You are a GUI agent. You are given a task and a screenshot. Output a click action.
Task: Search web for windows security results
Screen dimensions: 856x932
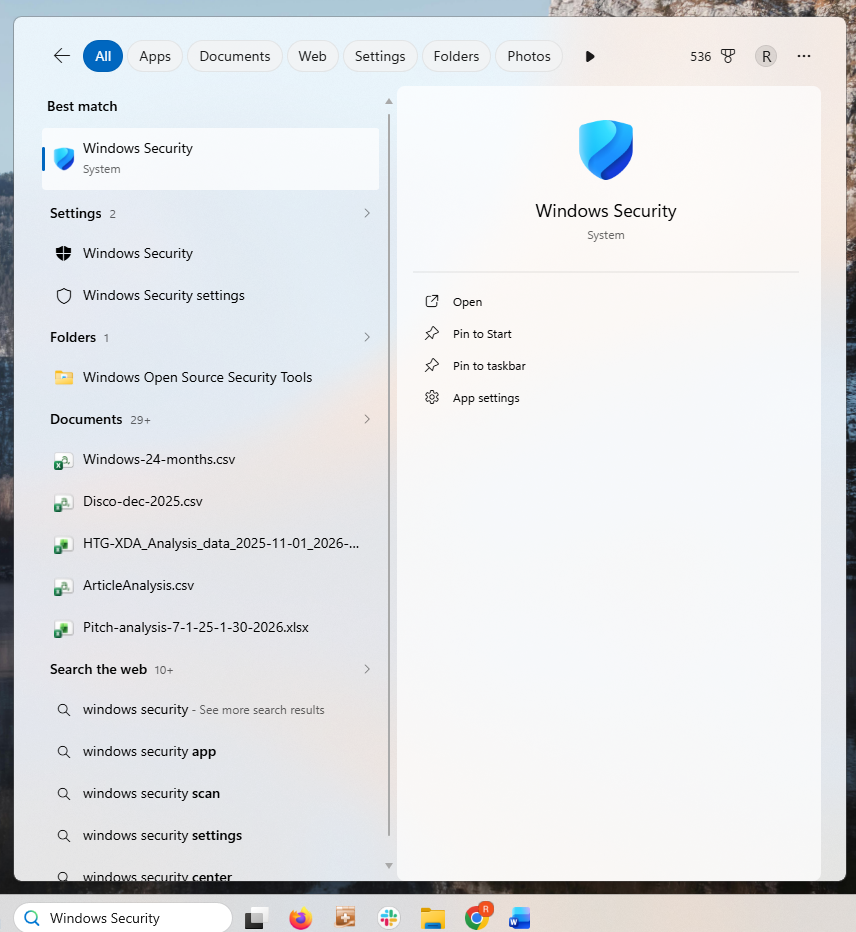point(210,710)
